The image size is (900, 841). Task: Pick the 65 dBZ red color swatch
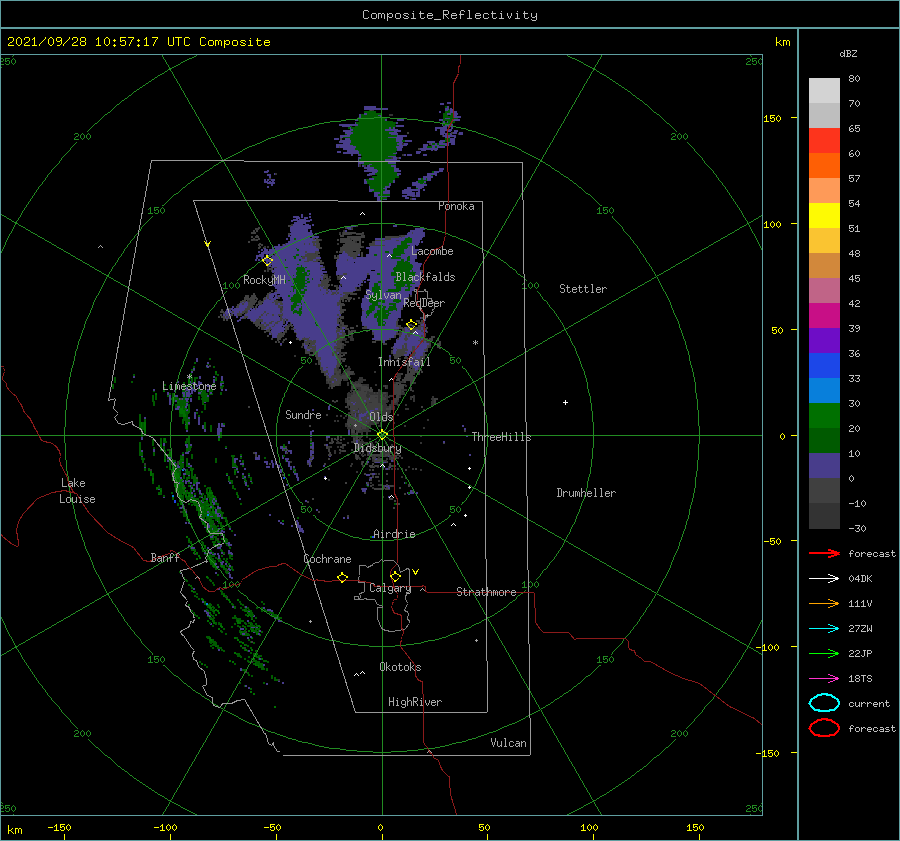pos(824,140)
